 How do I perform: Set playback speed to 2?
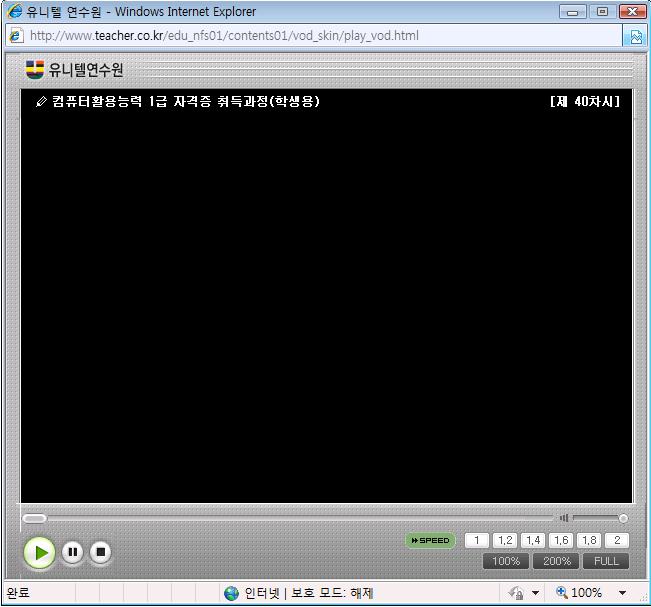pyautogui.click(x=617, y=540)
